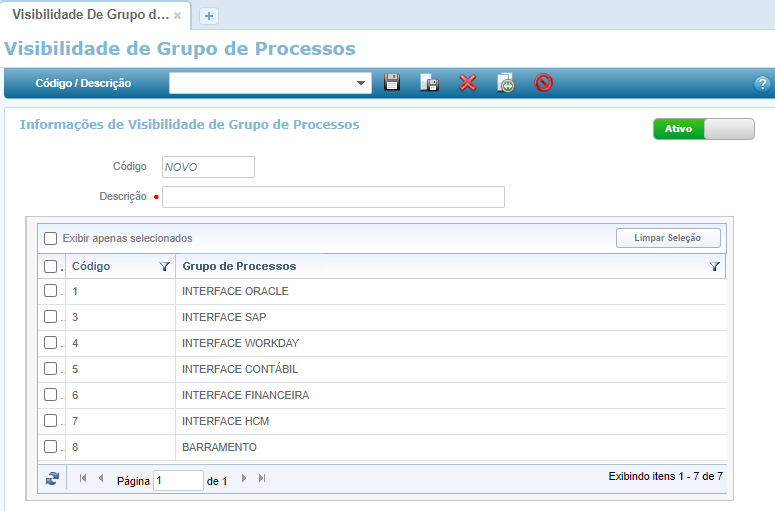
Task: Click the new record document icon
Action: point(506,83)
